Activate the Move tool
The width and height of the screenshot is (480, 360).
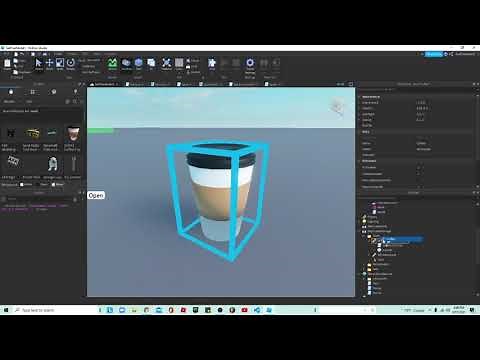coord(49,64)
